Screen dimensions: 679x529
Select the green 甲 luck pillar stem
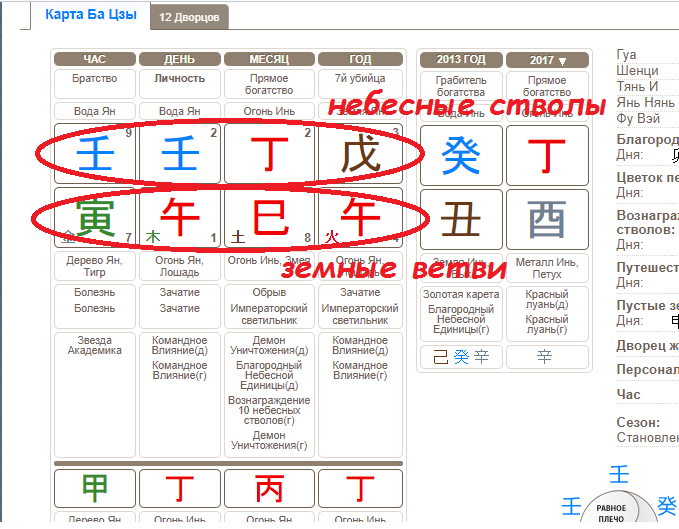pos(95,488)
